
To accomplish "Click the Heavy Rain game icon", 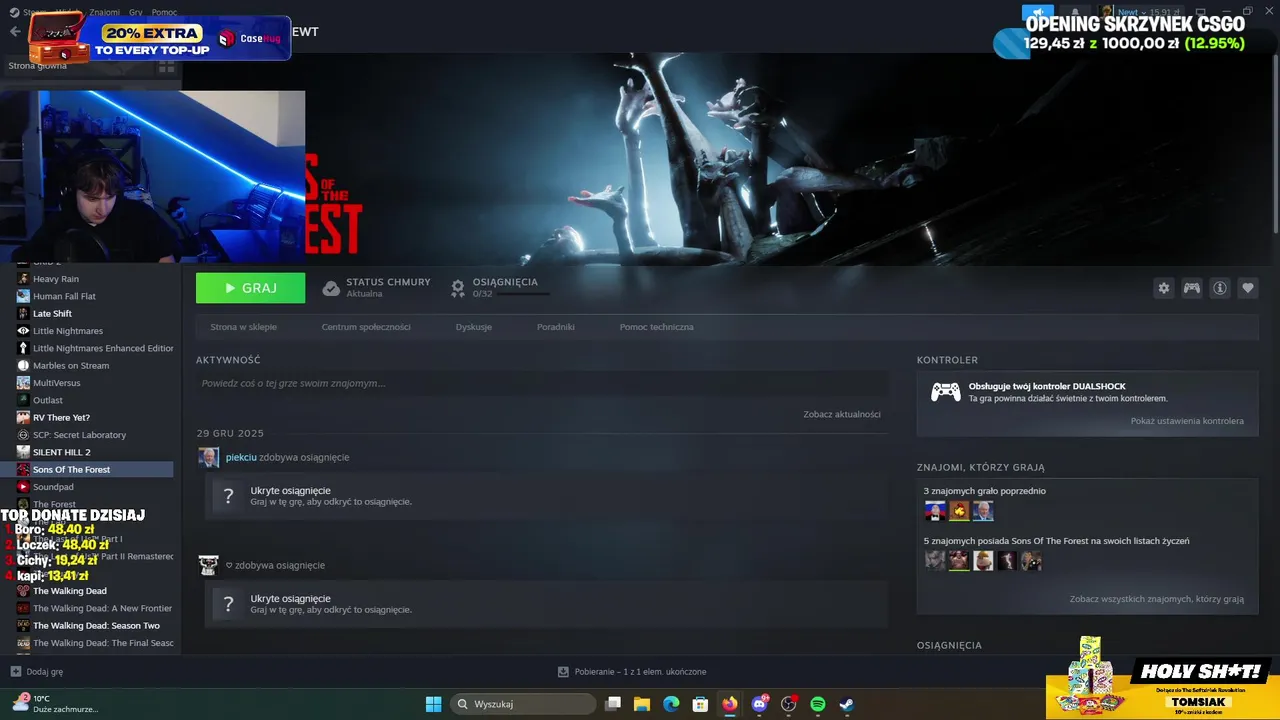I will (23, 279).
